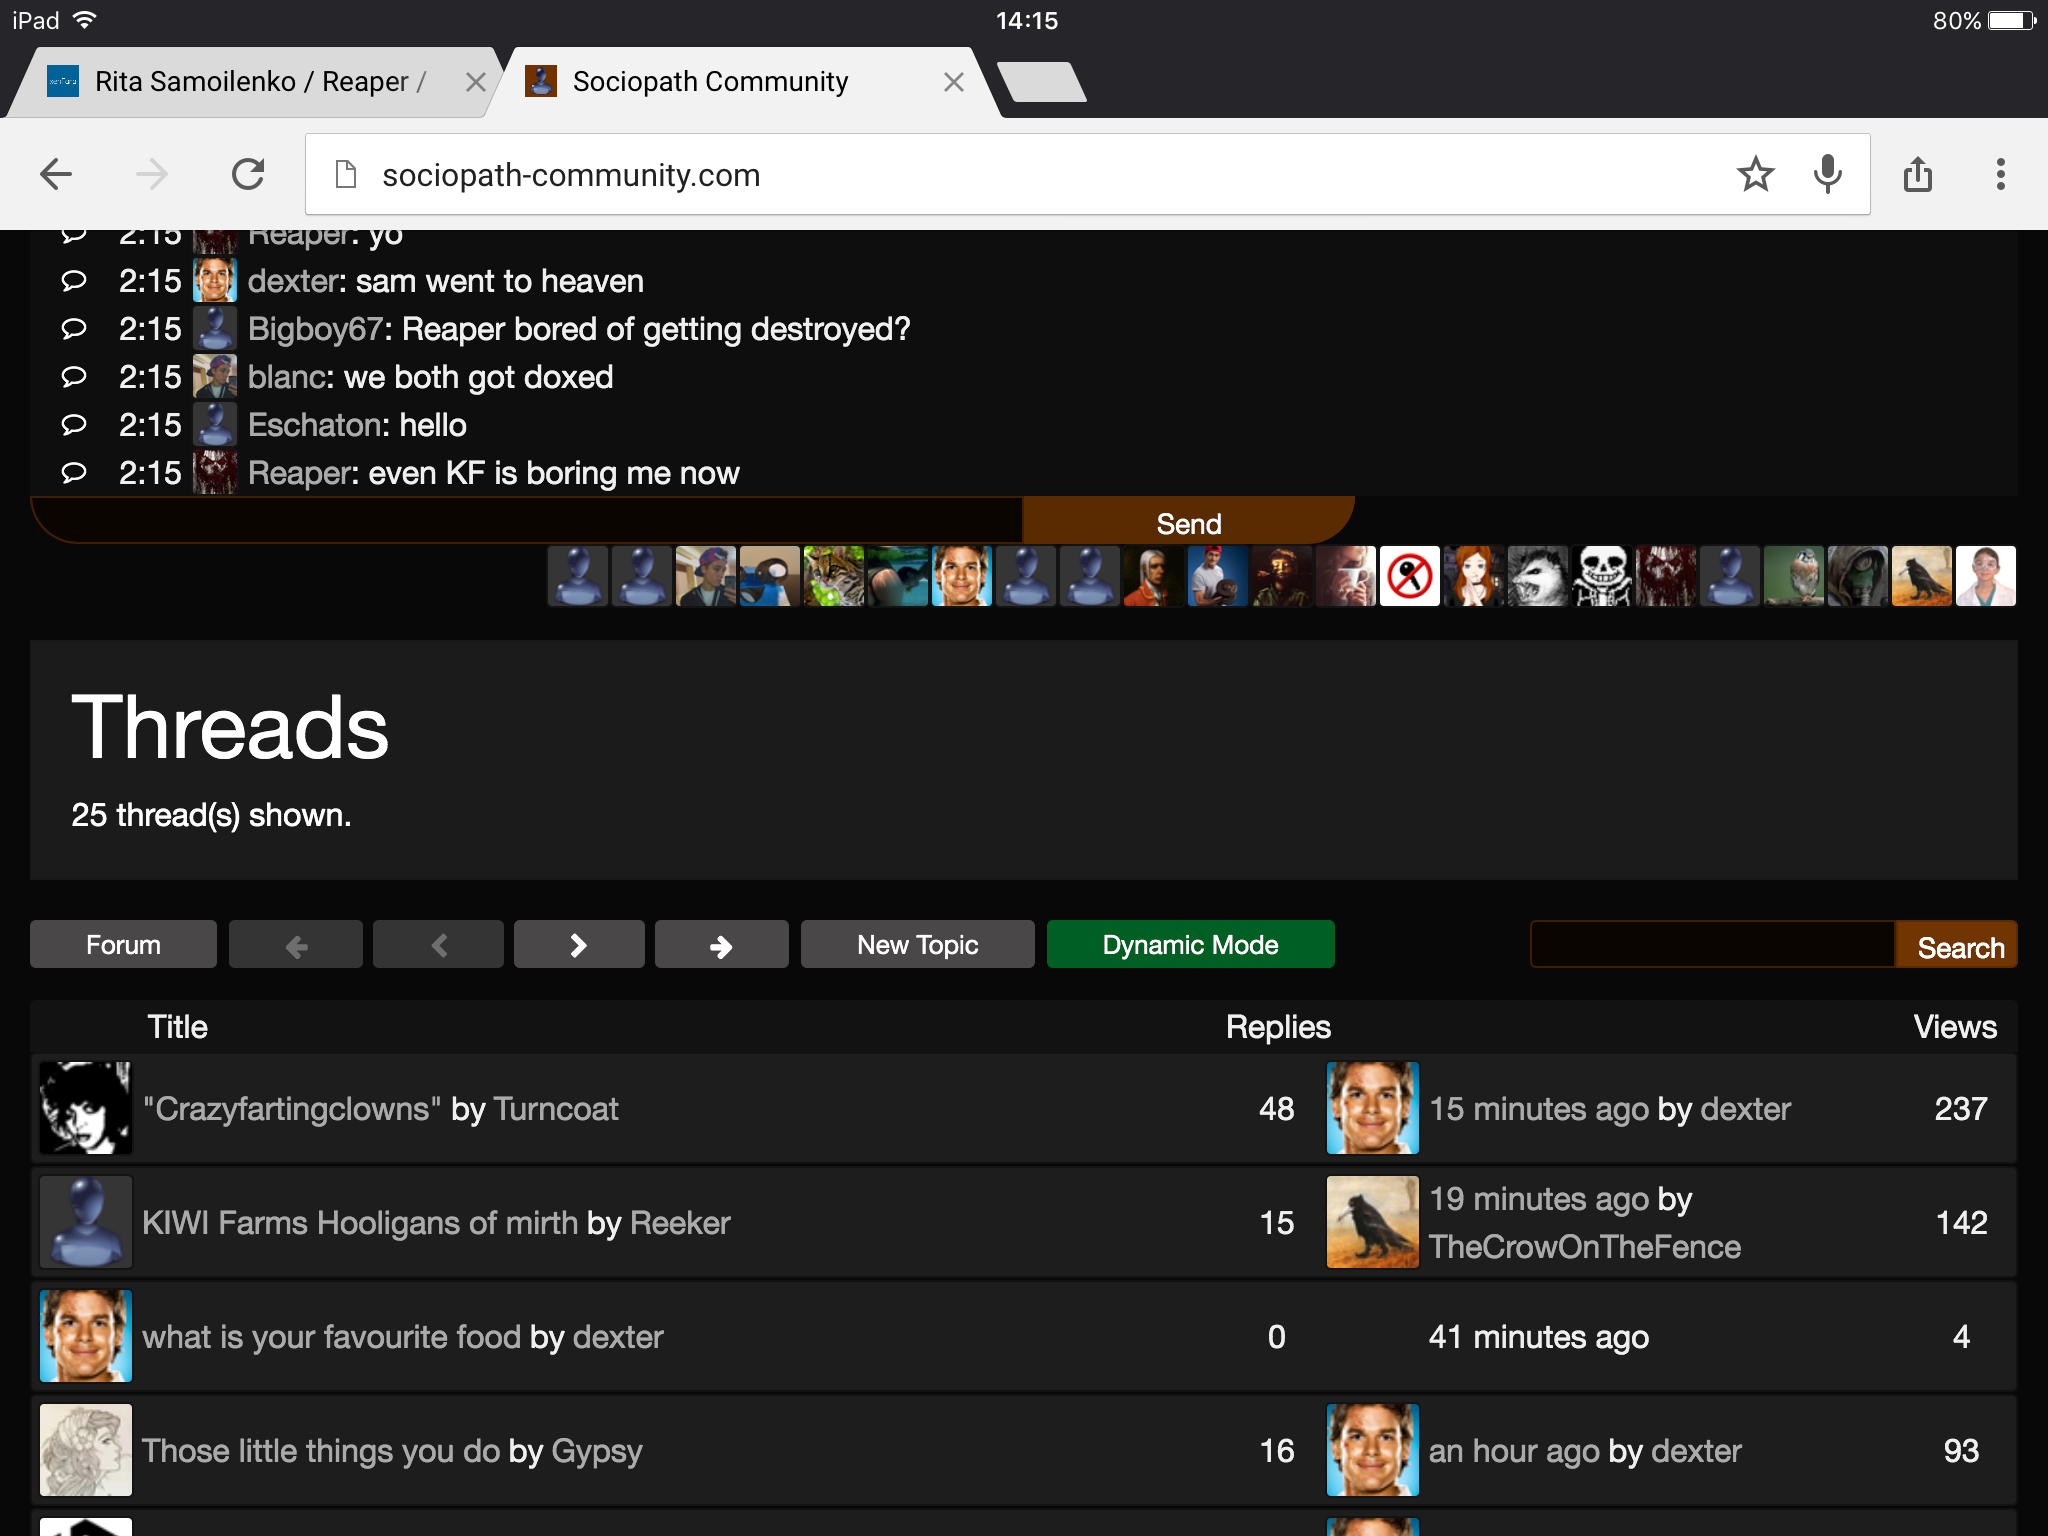The image size is (2048, 1536).
Task: Click dexter's username in the chat
Action: tap(293, 281)
